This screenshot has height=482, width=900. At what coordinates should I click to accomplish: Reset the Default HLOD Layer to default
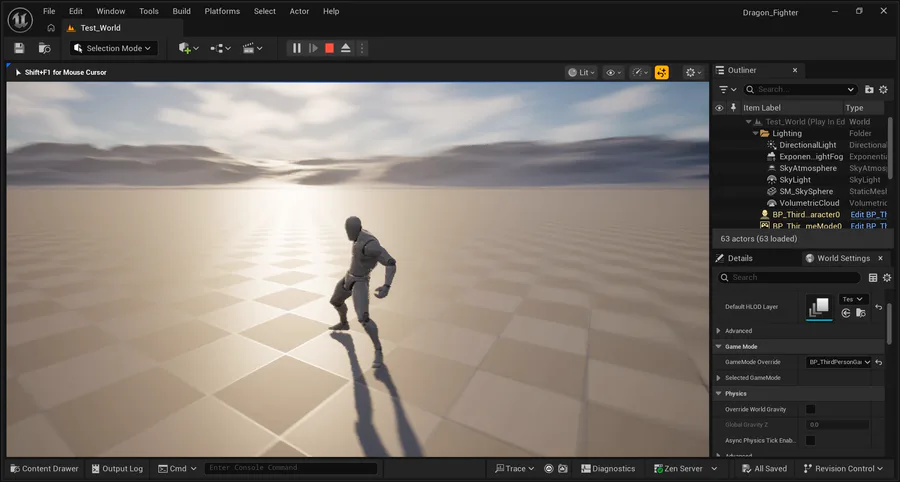tap(879, 308)
